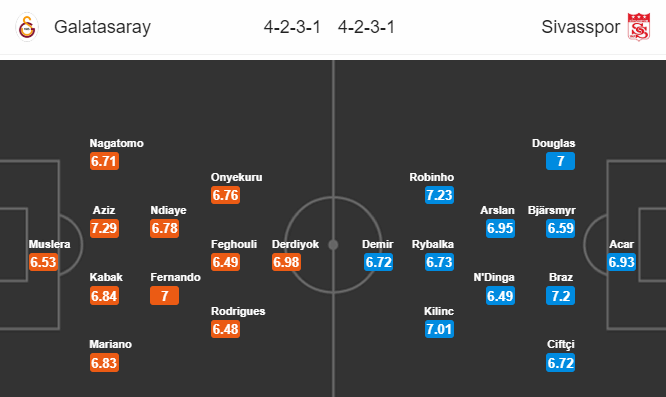Viewport: 666px width, 397px height.
Task: Select Aziz's 7.29 rating badge
Action: (x=104, y=228)
